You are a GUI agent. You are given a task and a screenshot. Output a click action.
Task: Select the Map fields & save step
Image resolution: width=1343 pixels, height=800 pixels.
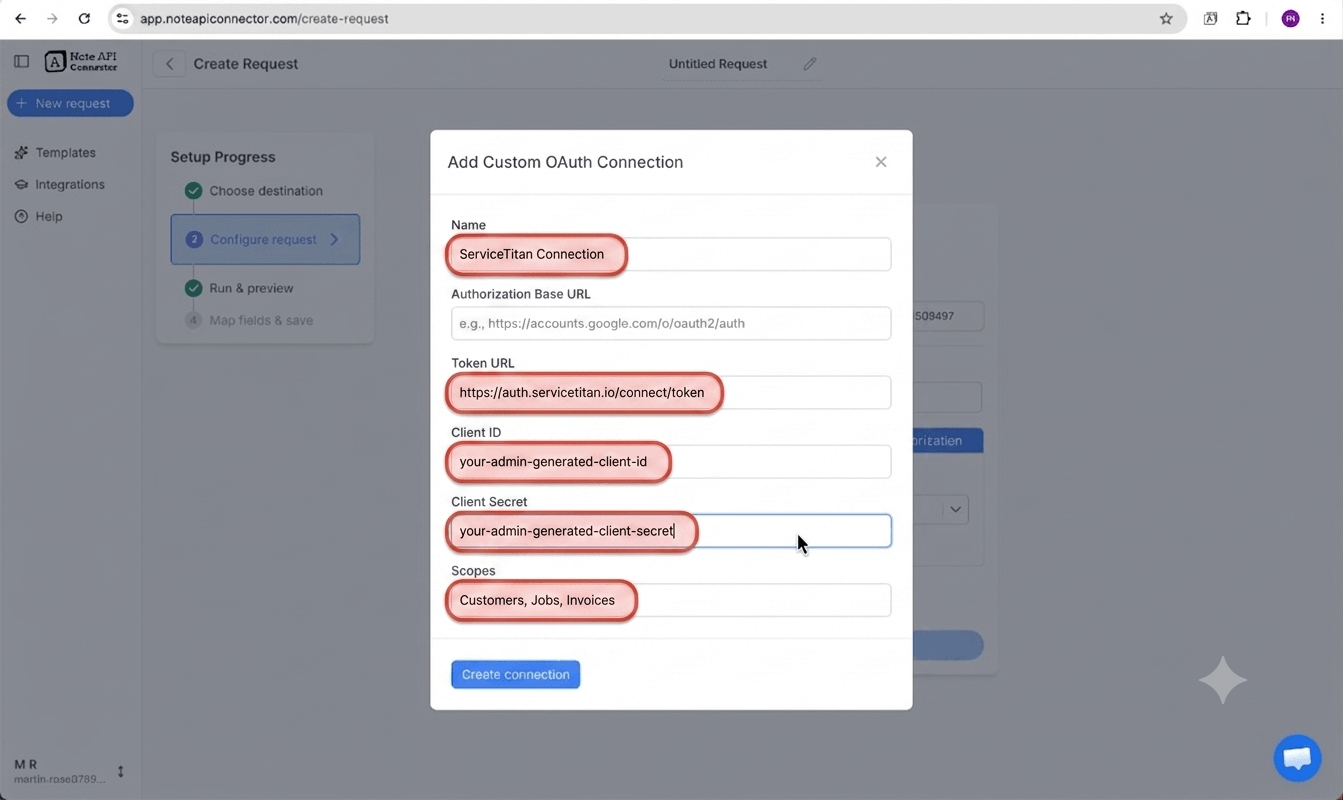tap(249, 320)
